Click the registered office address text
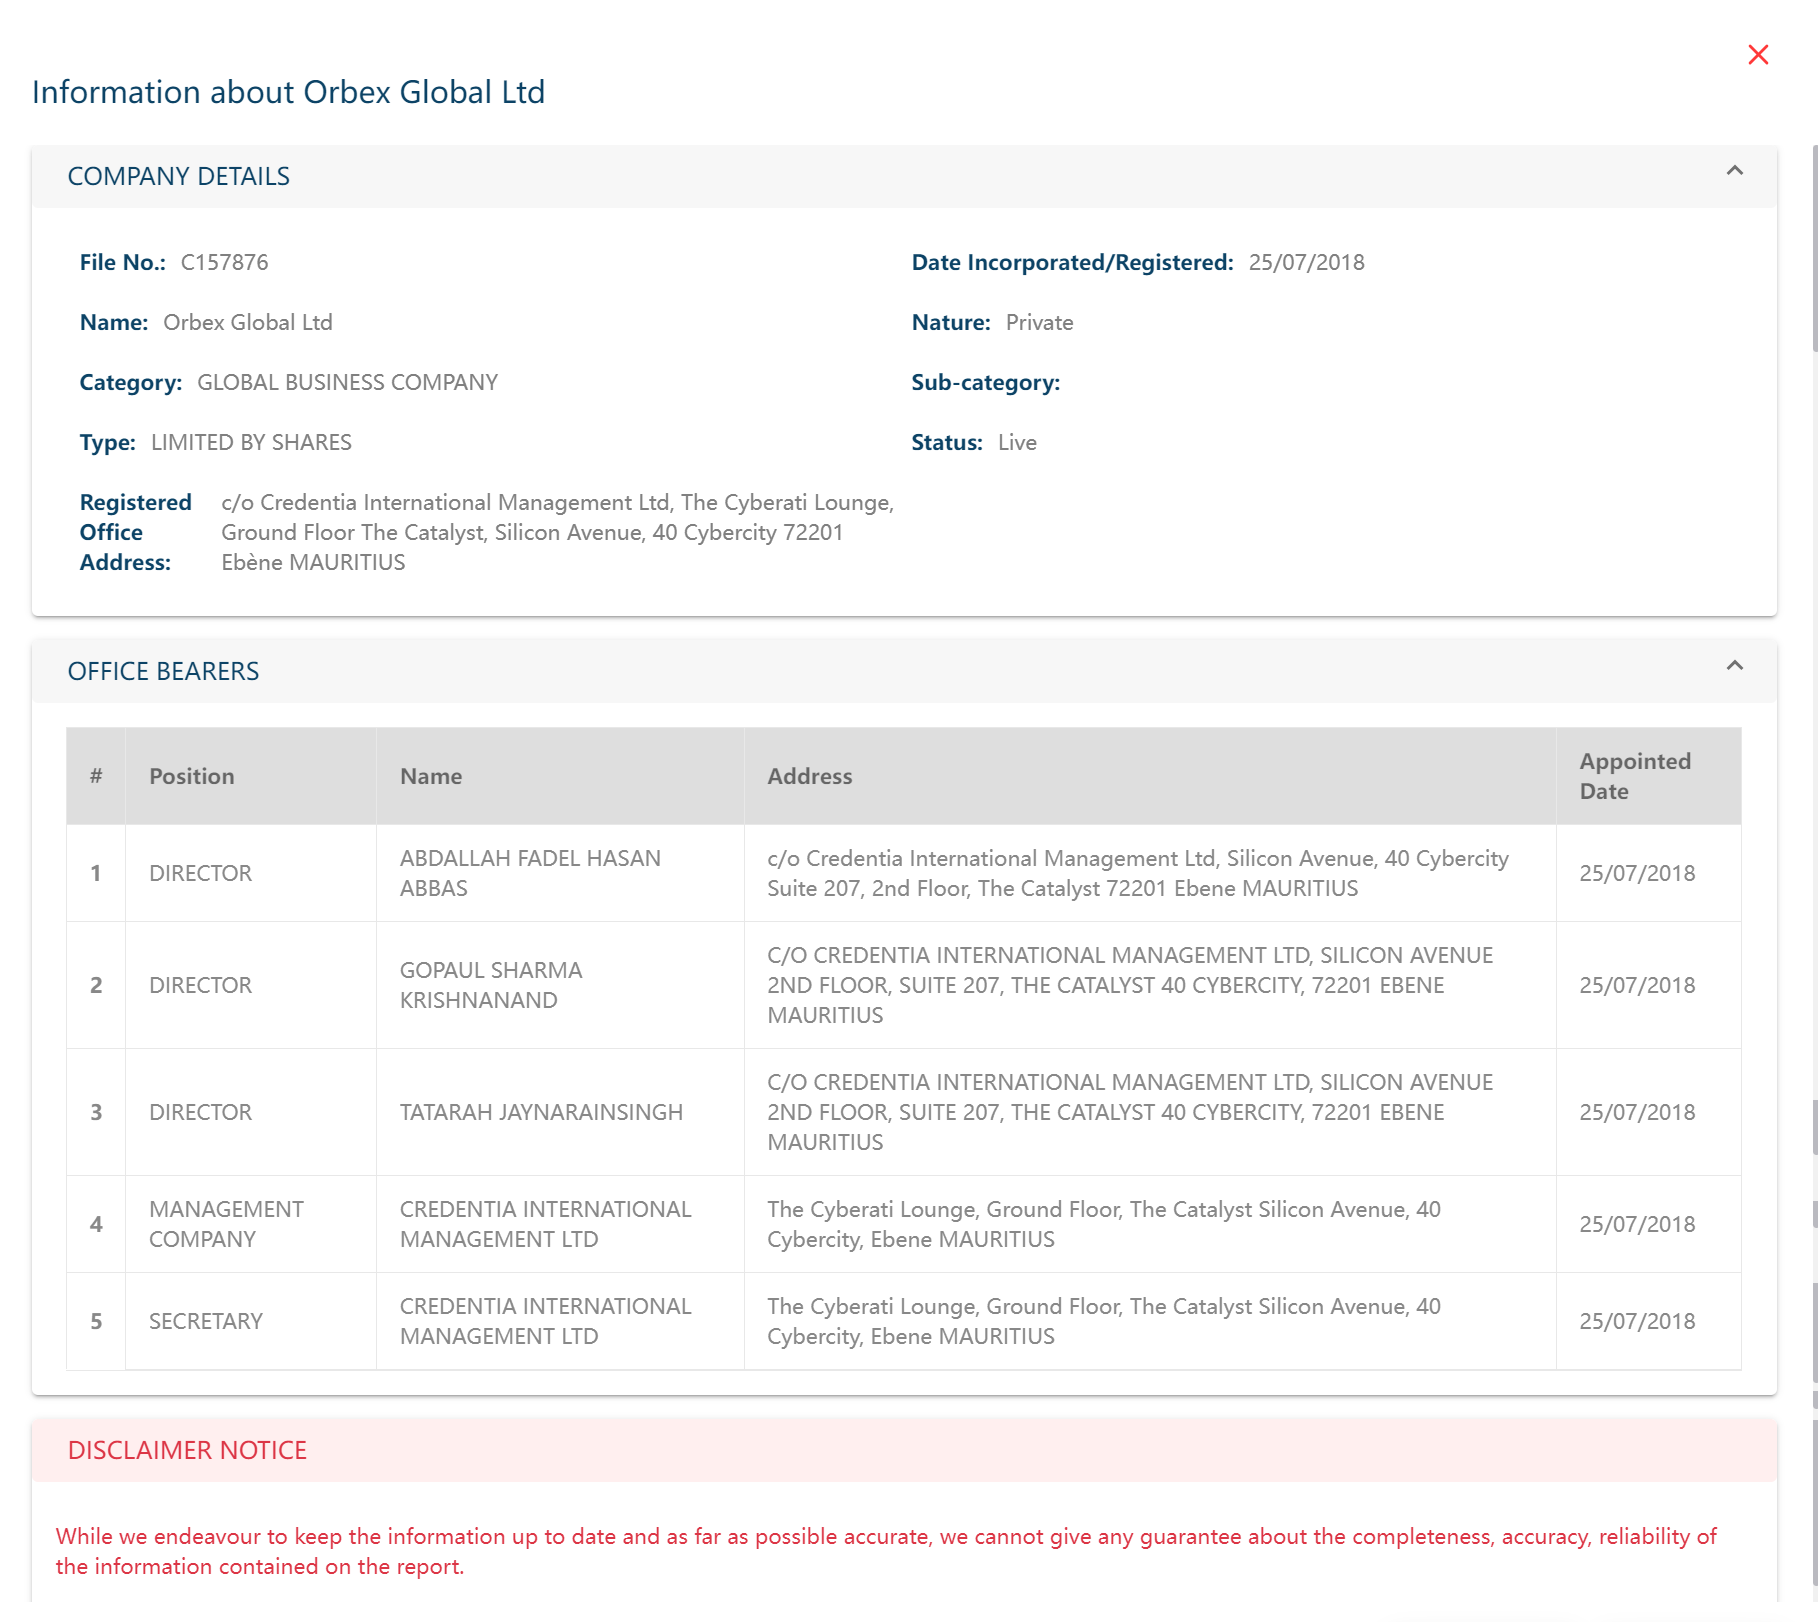Screen dimensions: 1818x1622 click(558, 533)
